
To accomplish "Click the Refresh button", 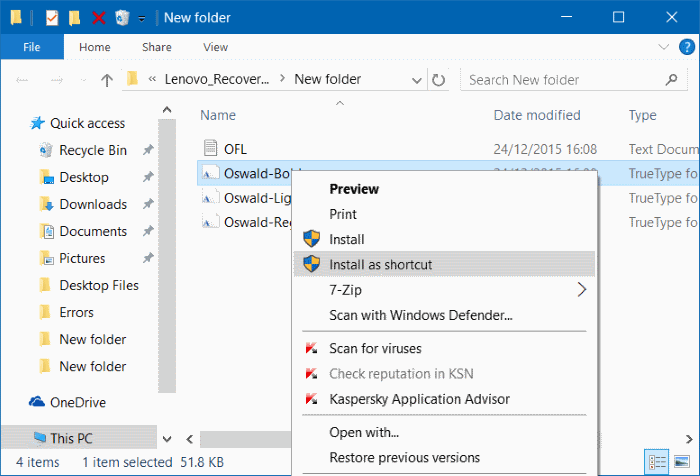I will point(438,80).
